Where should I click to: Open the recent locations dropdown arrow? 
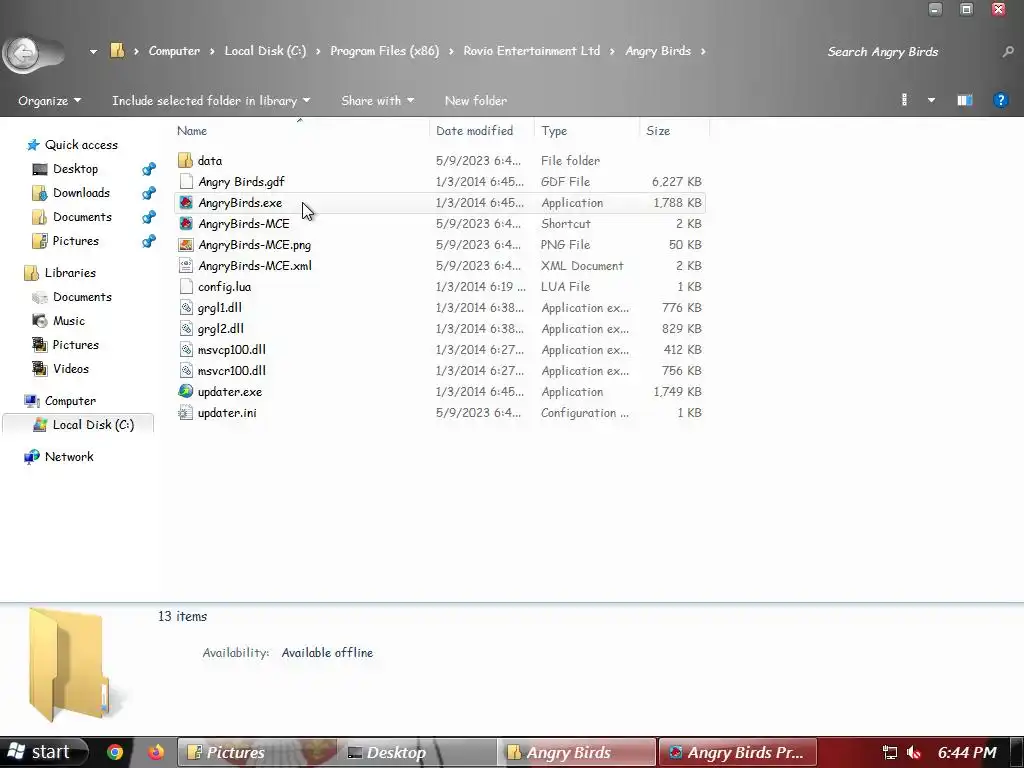[x=93, y=52]
